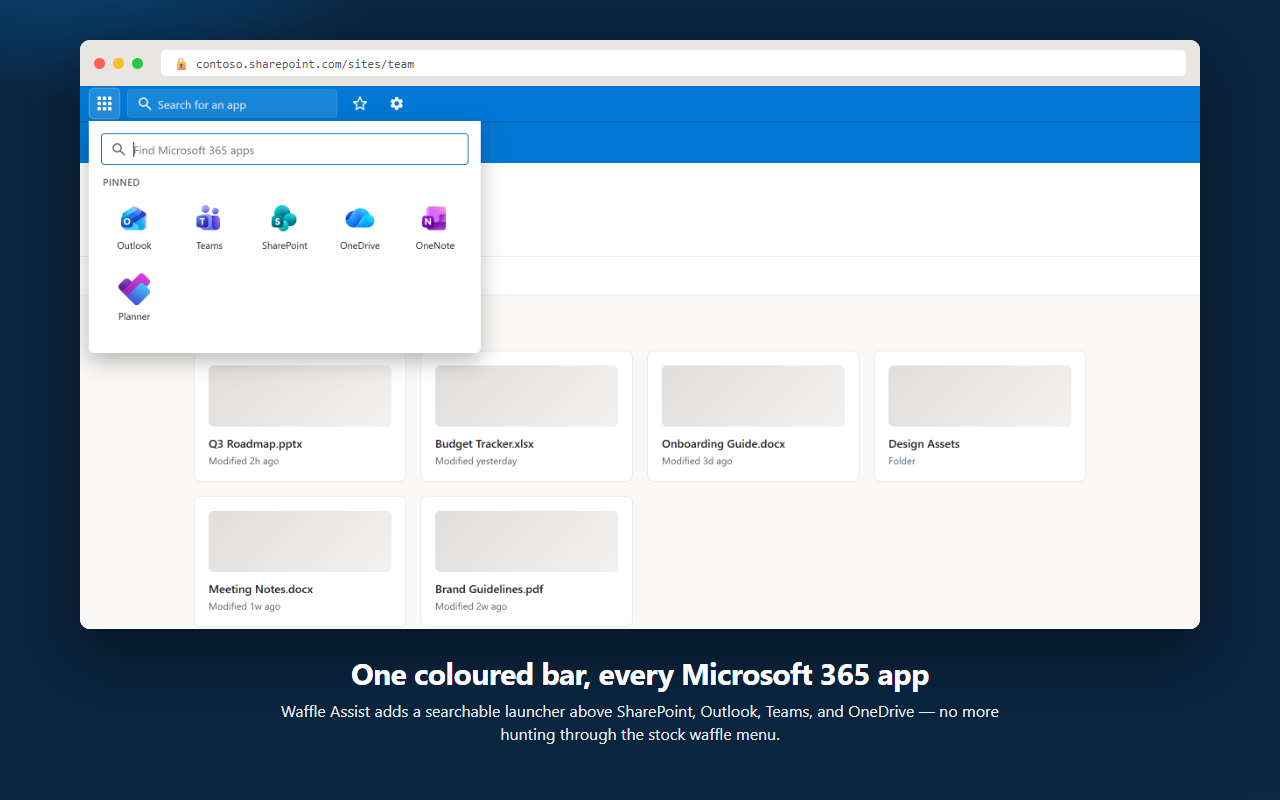Click the green maximize window button

point(137,63)
